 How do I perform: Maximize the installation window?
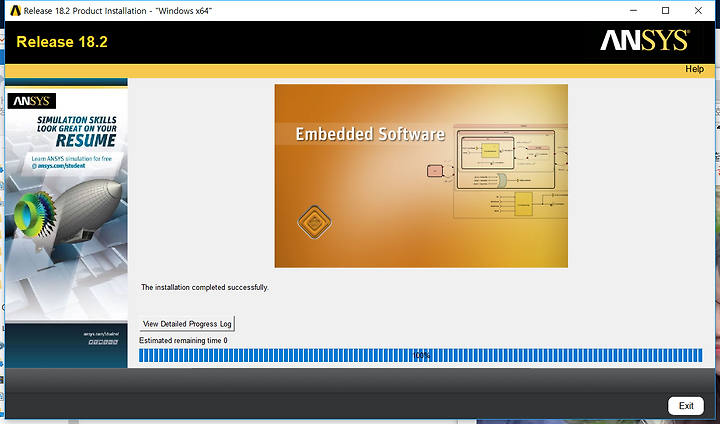[x=665, y=10]
